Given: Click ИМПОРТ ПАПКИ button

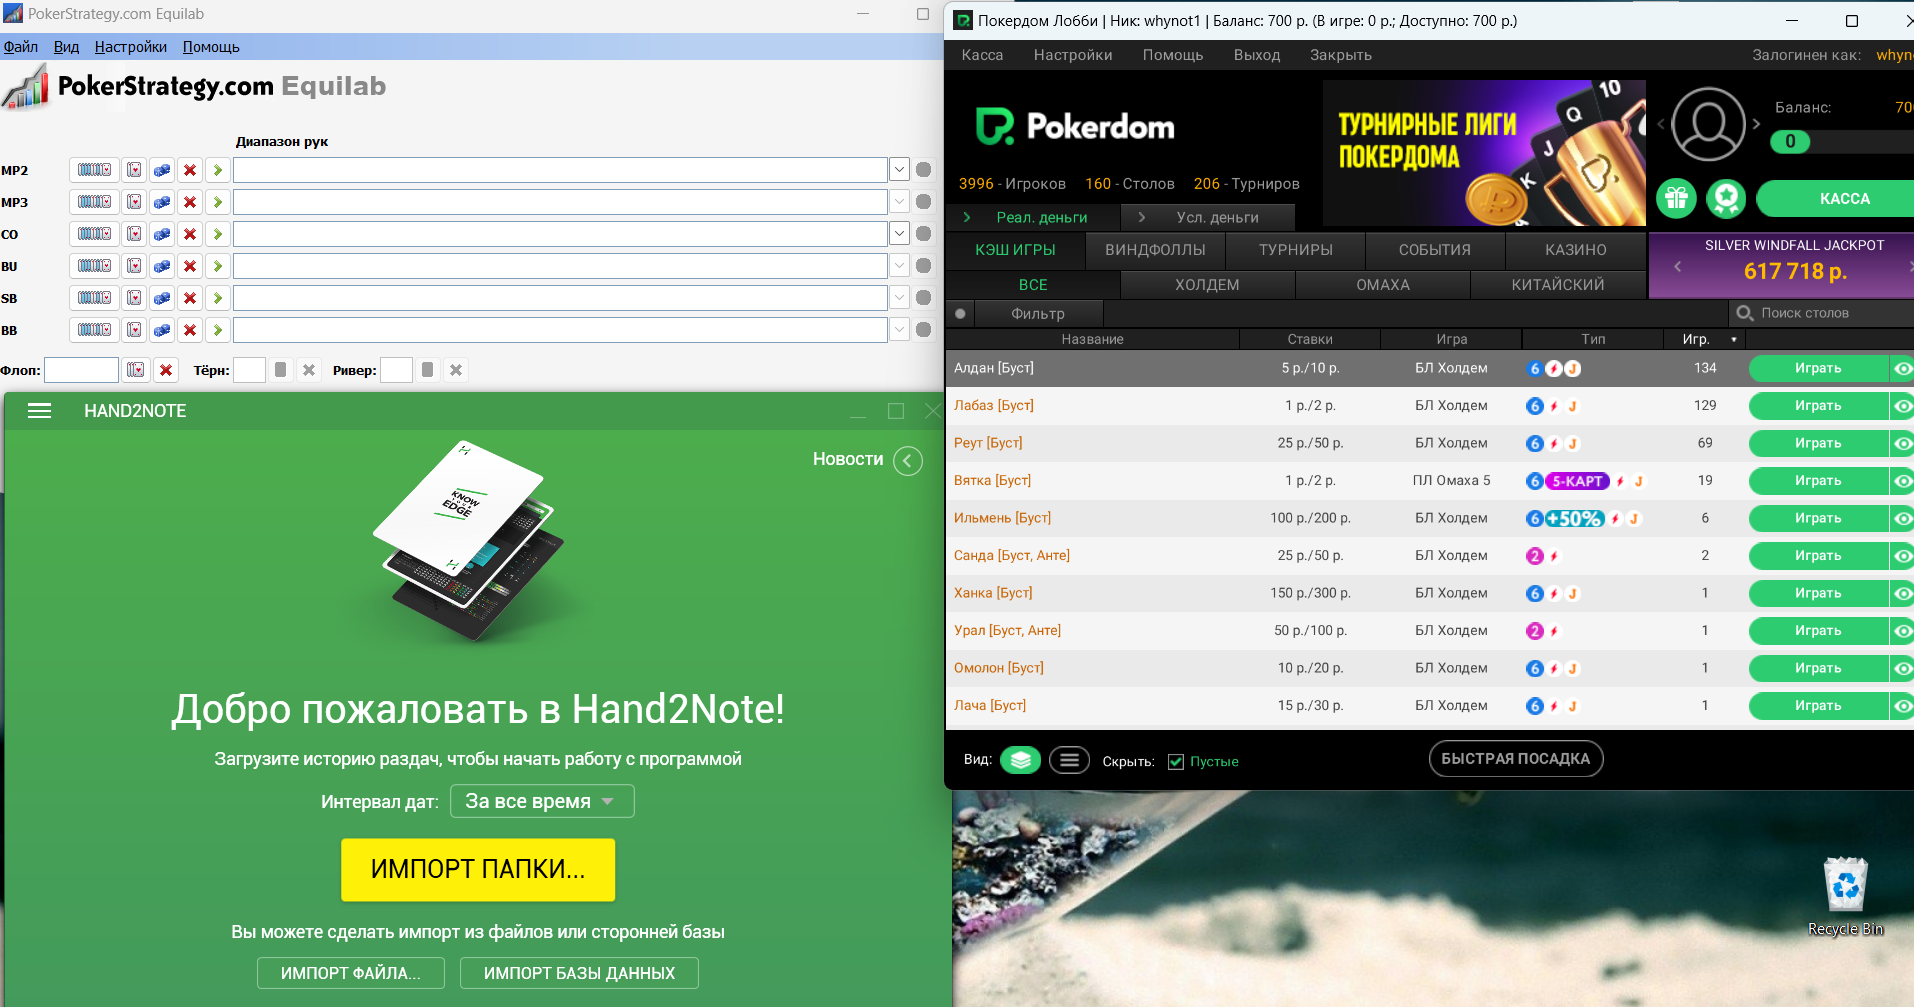Looking at the screenshot, I should click(x=478, y=869).
